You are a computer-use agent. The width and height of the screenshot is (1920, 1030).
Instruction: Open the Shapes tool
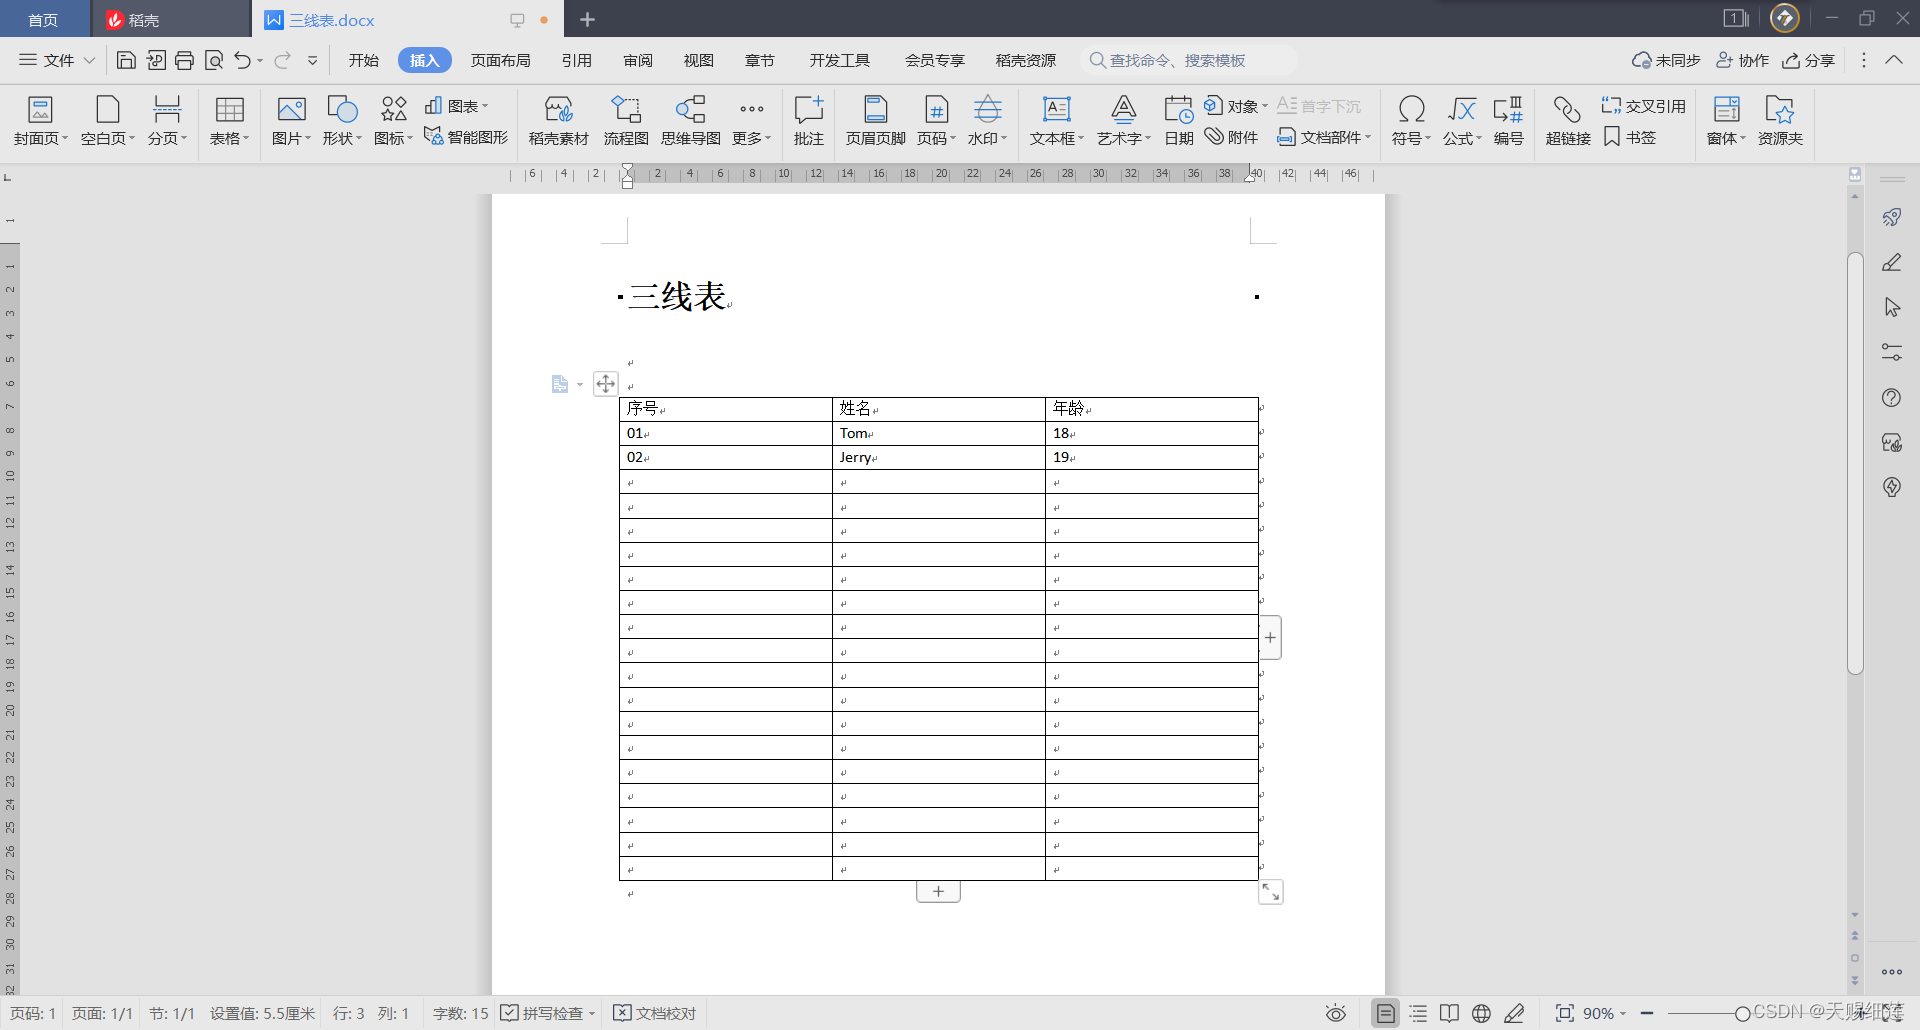pos(342,121)
